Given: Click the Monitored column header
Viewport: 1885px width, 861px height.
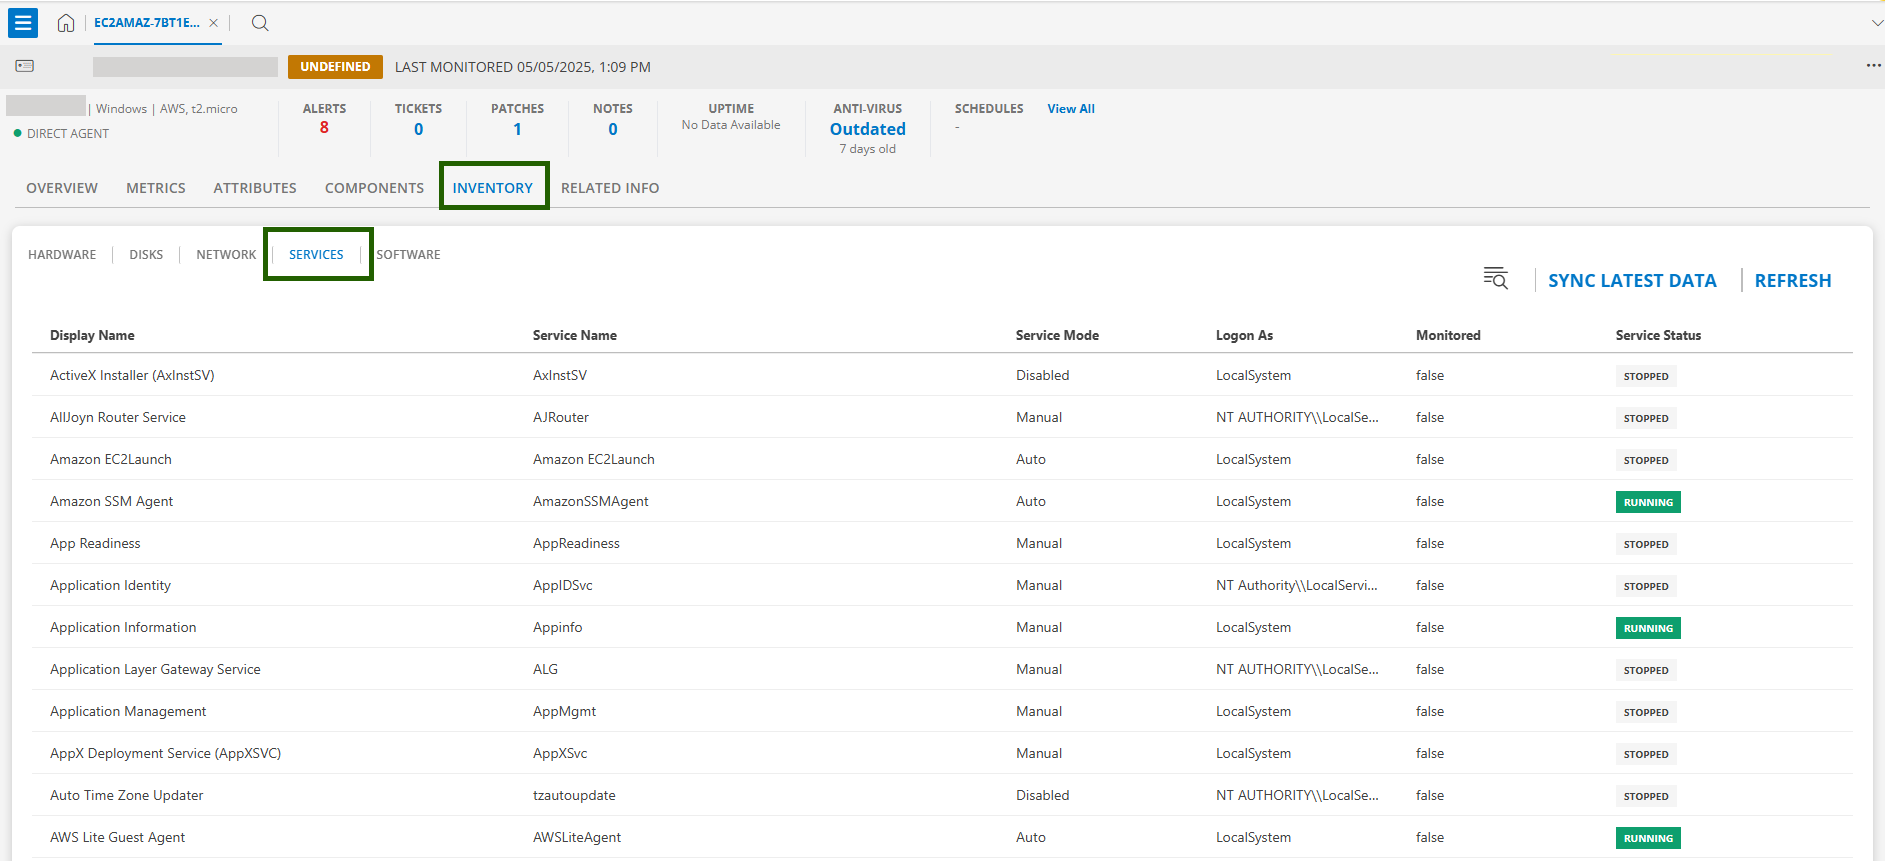Looking at the screenshot, I should point(1448,335).
